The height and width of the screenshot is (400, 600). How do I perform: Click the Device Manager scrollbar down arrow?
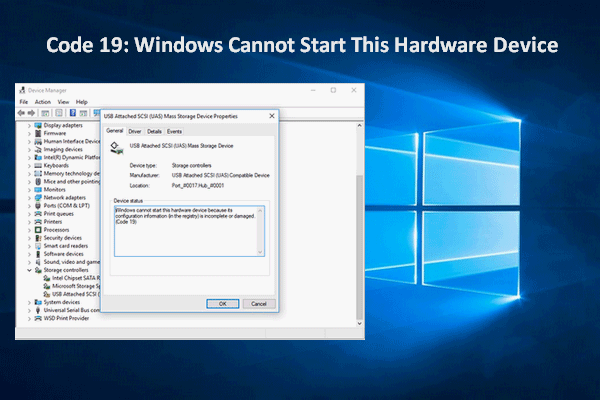click(x=359, y=323)
